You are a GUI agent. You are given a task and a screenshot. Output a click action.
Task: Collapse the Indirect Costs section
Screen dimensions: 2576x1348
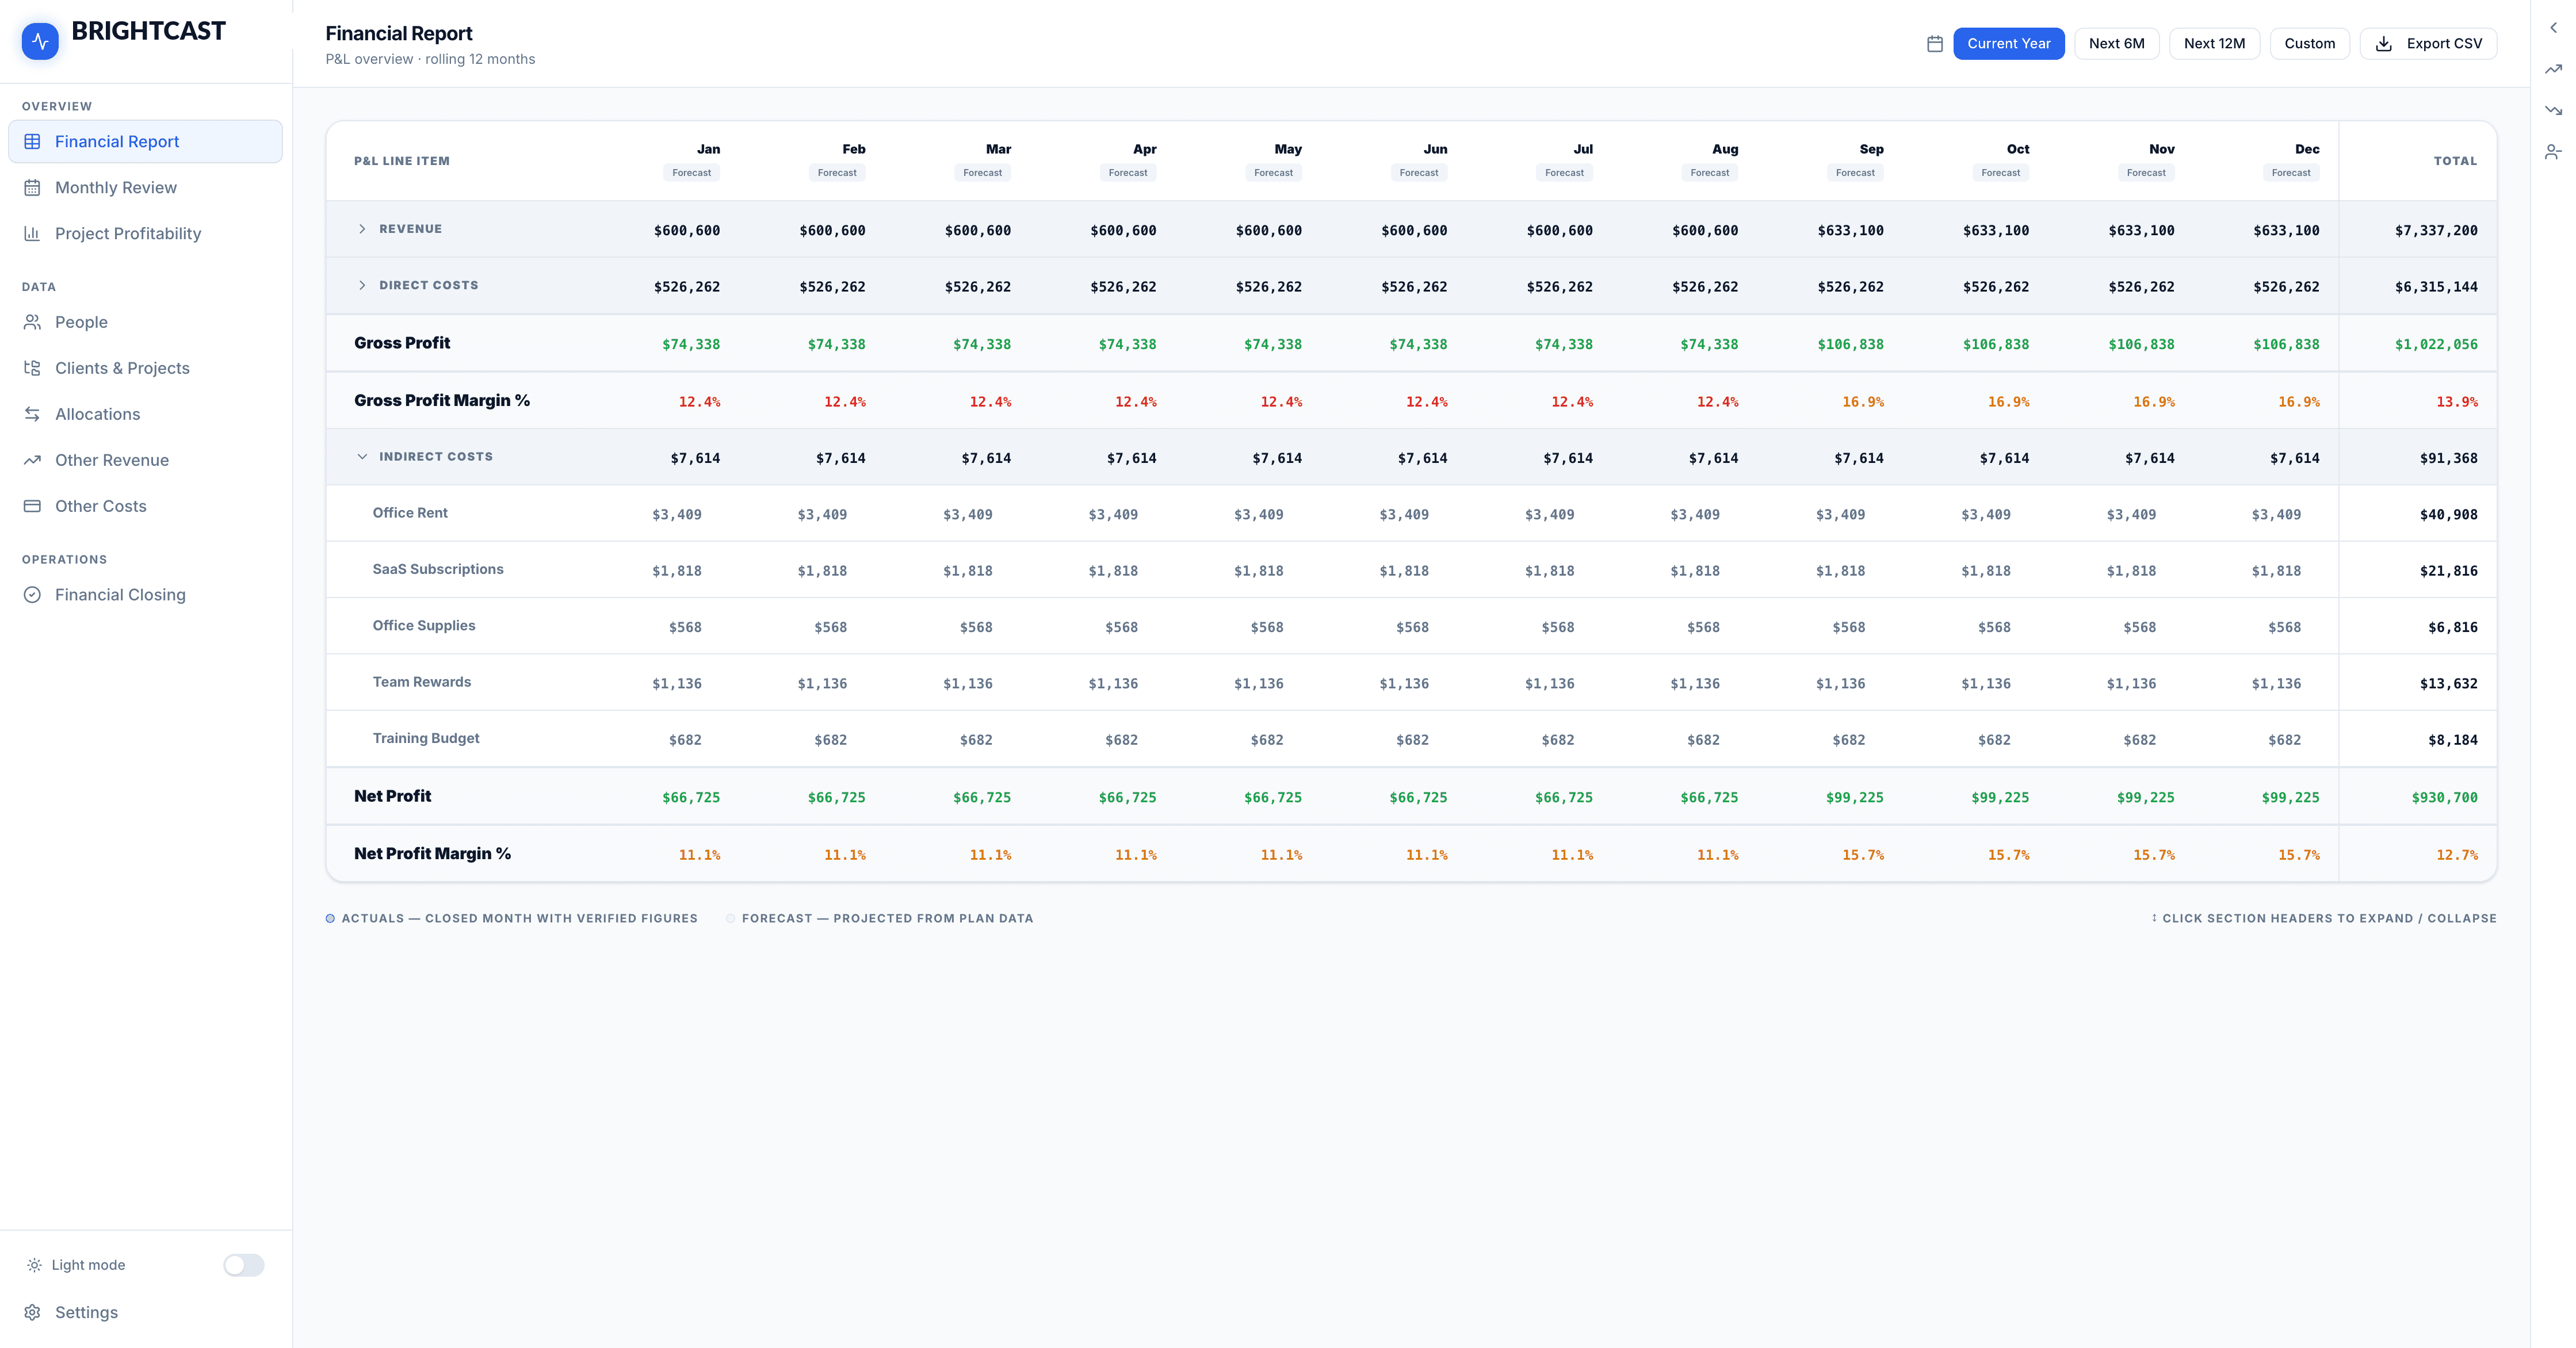(x=362, y=457)
